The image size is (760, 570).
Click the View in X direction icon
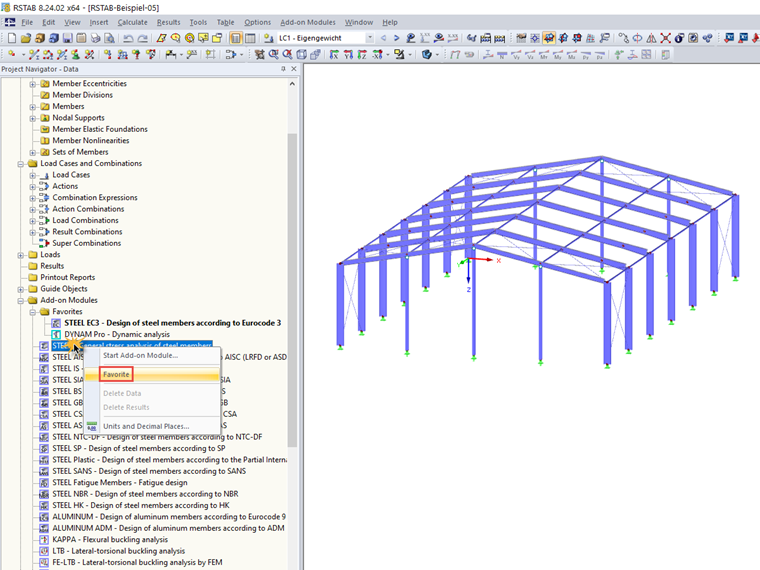(x=334, y=54)
